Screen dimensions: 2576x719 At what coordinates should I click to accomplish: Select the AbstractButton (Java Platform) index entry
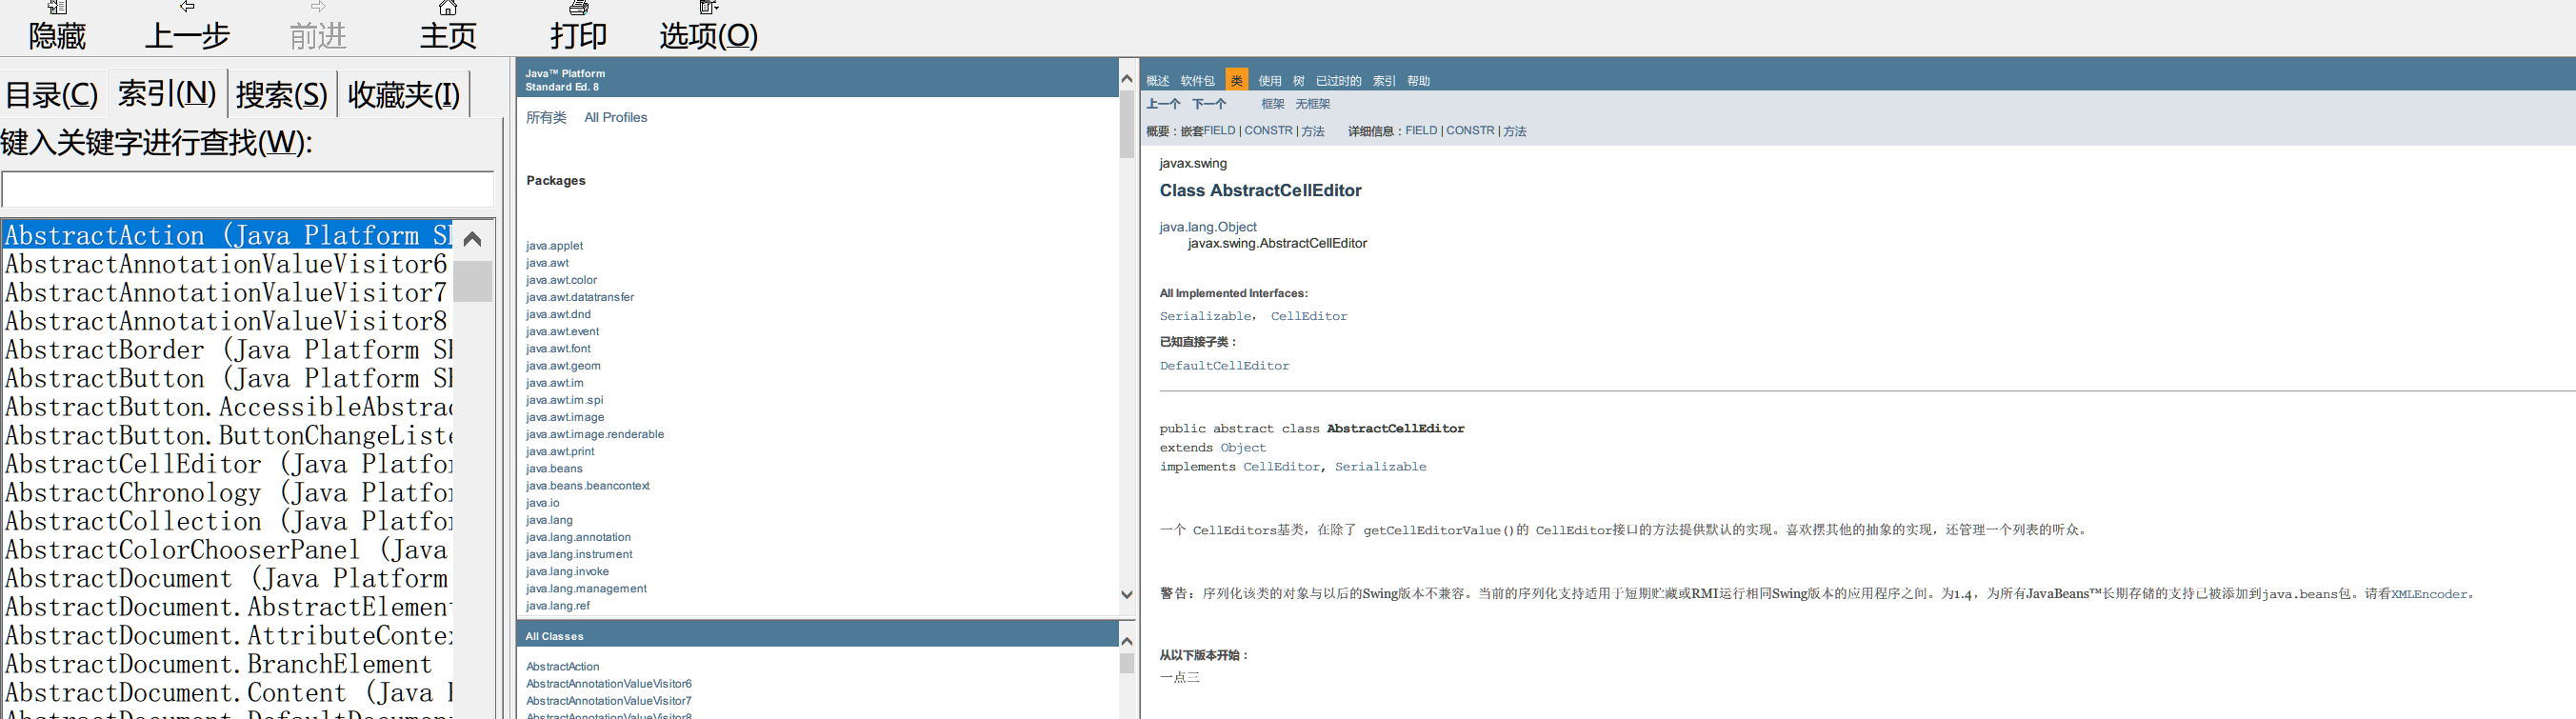click(x=228, y=378)
